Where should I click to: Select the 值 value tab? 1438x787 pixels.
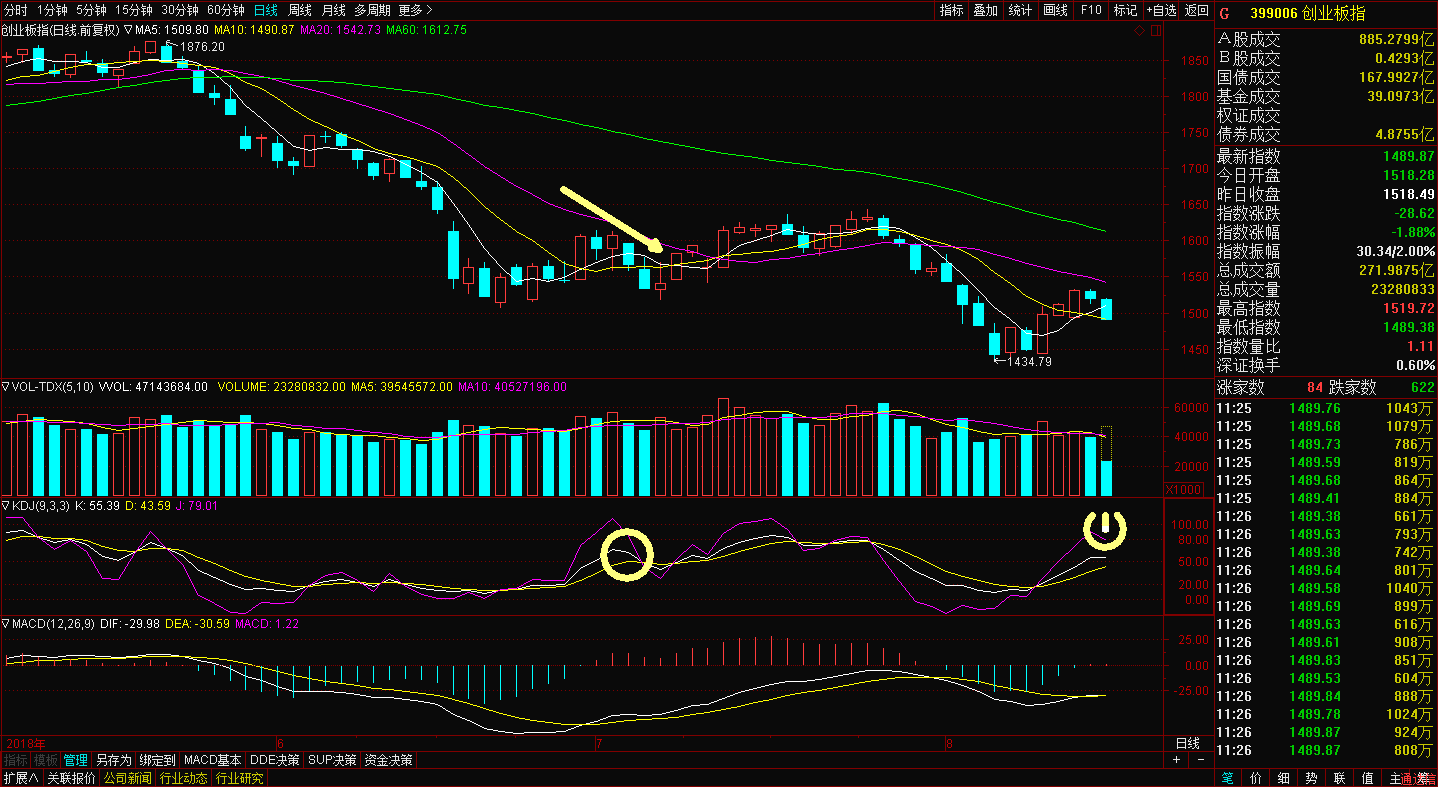coord(1367,778)
